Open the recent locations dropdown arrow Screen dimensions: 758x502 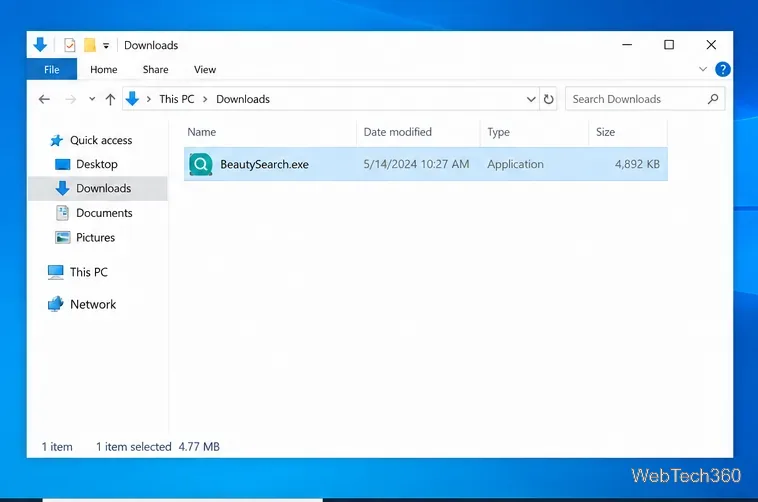pyautogui.click(x=92, y=99)
